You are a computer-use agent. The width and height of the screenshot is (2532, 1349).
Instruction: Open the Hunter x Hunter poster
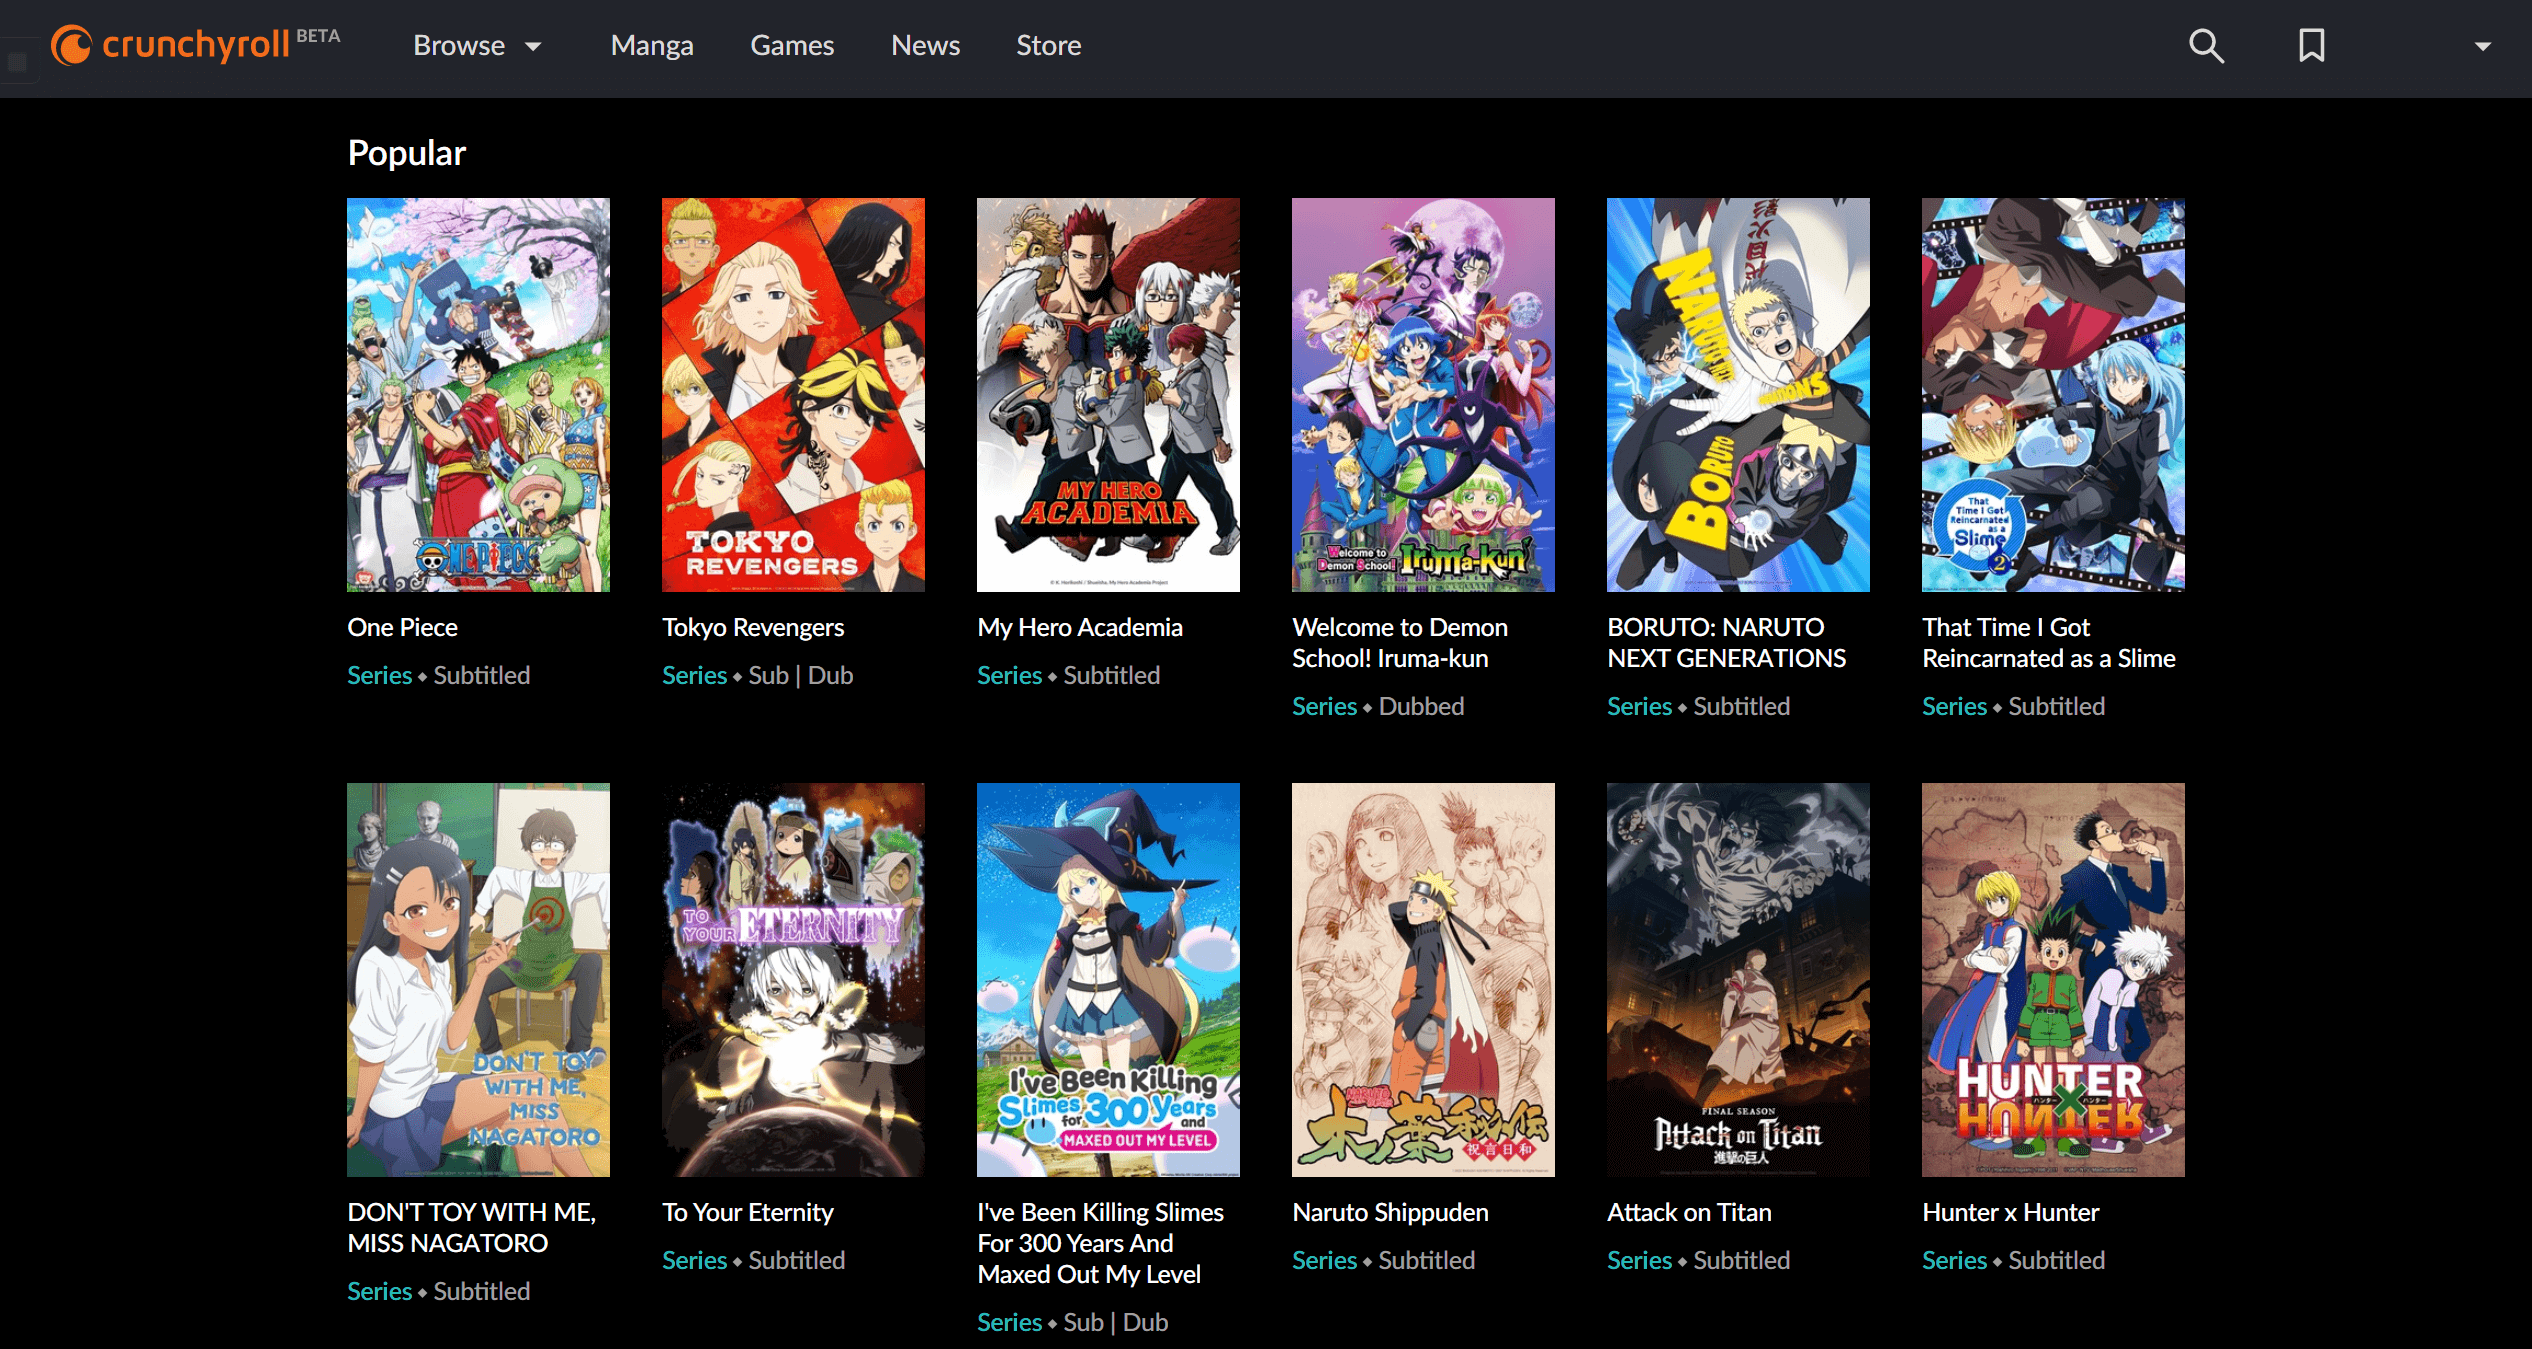pos(2053,980)
